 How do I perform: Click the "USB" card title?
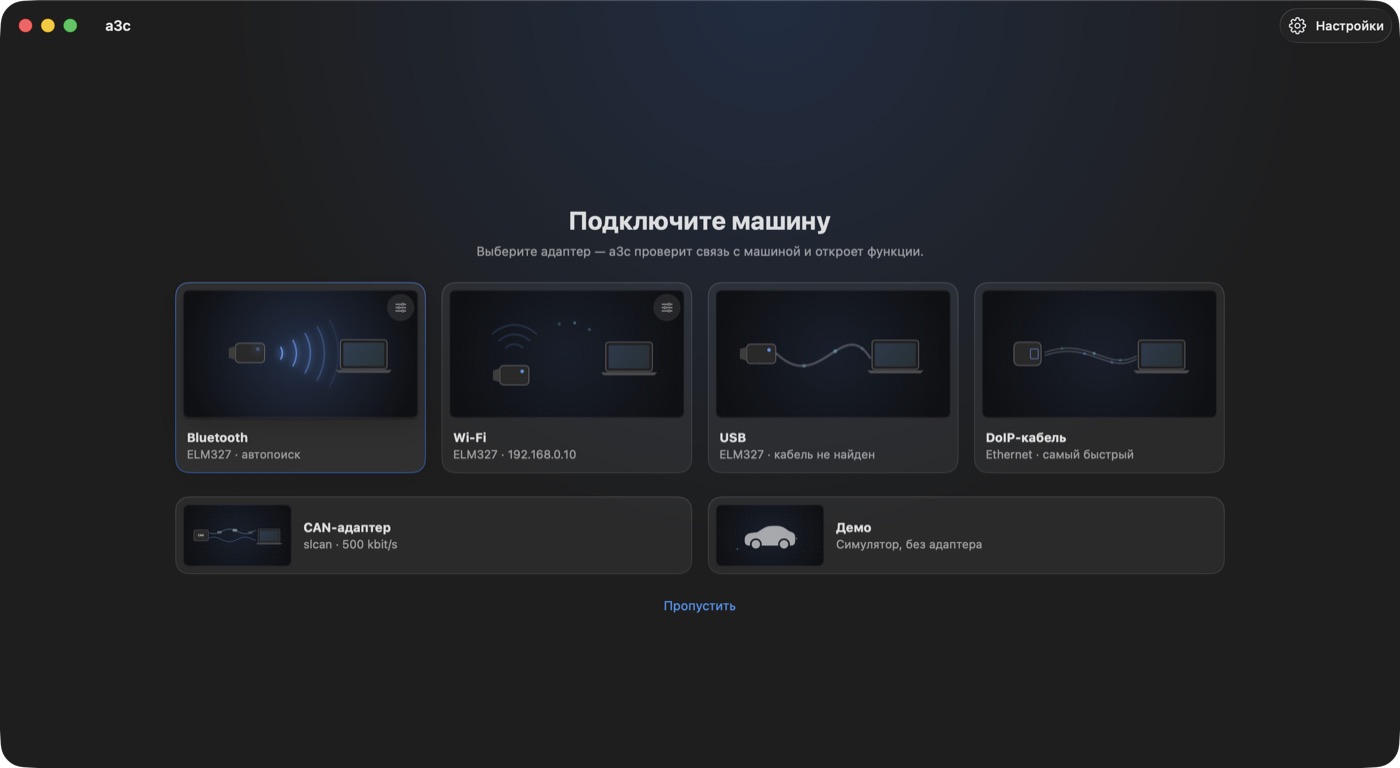(733, 438)
